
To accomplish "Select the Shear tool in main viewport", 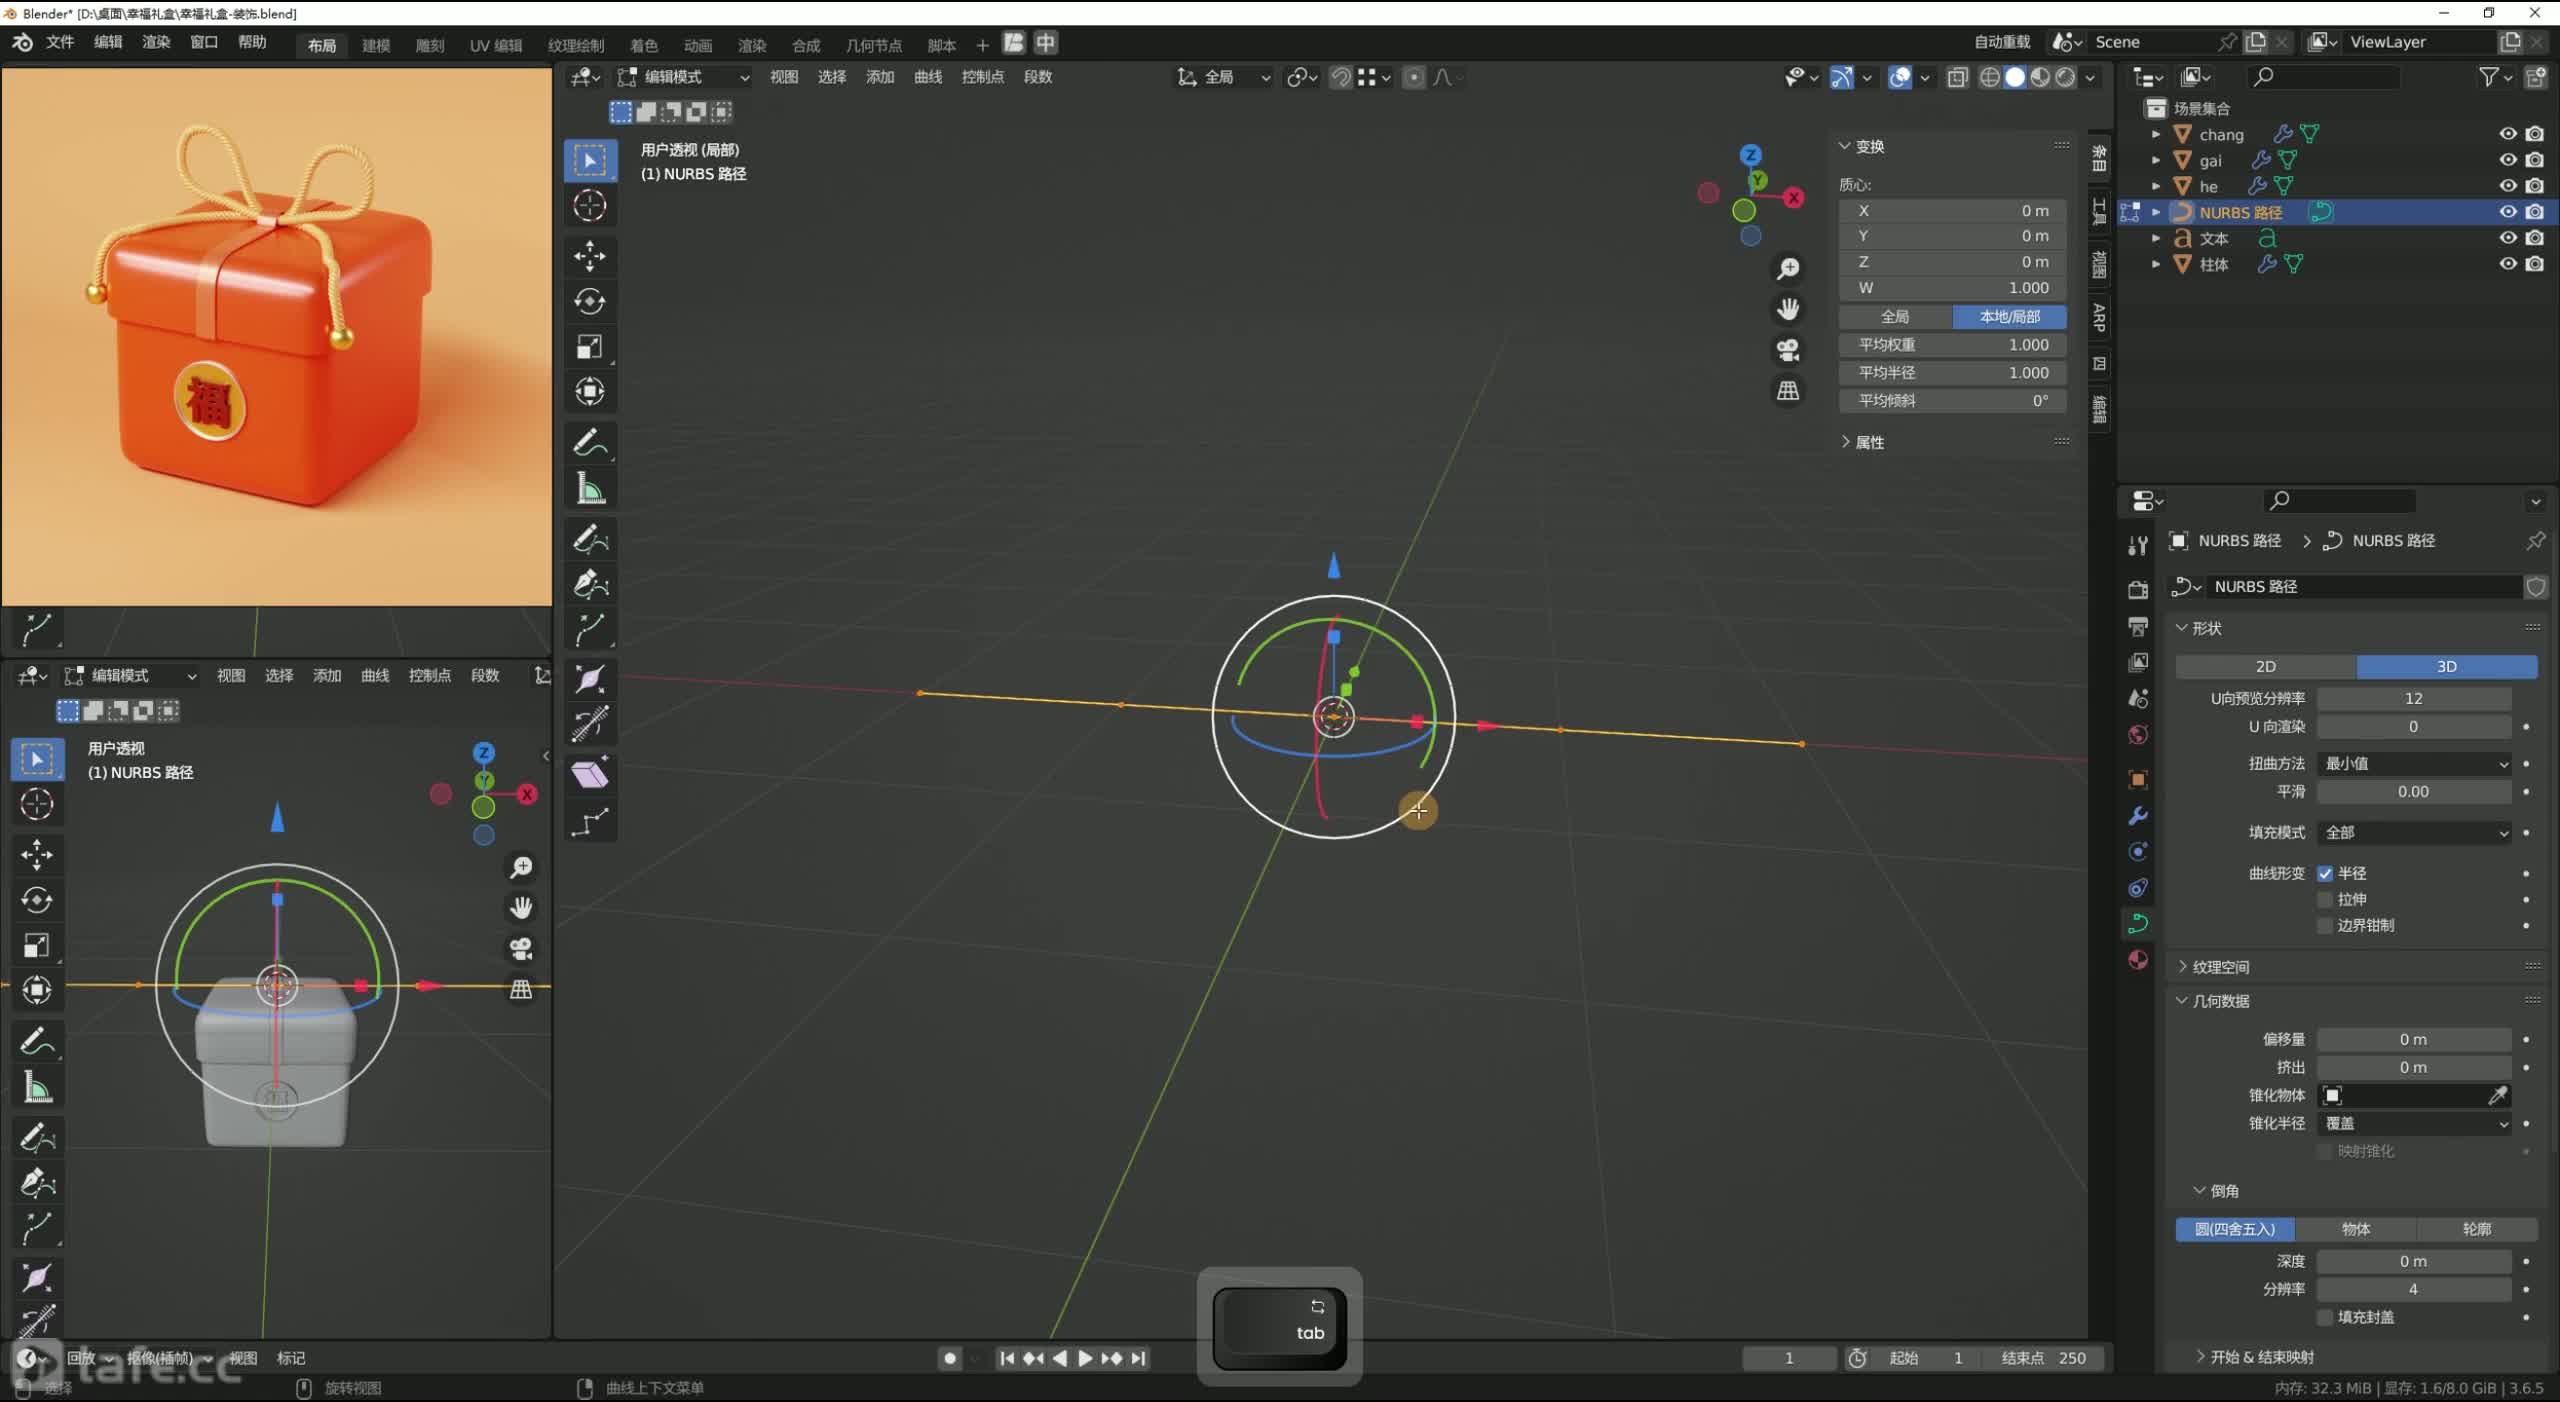I will (x=590, y=775).
